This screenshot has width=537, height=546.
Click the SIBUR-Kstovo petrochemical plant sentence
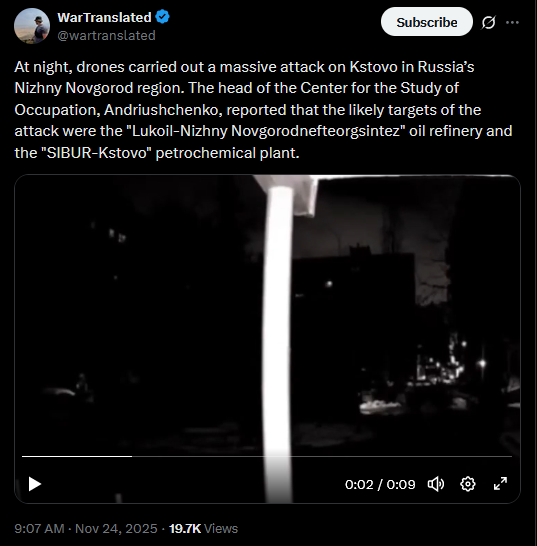click(x=157, y=153)
